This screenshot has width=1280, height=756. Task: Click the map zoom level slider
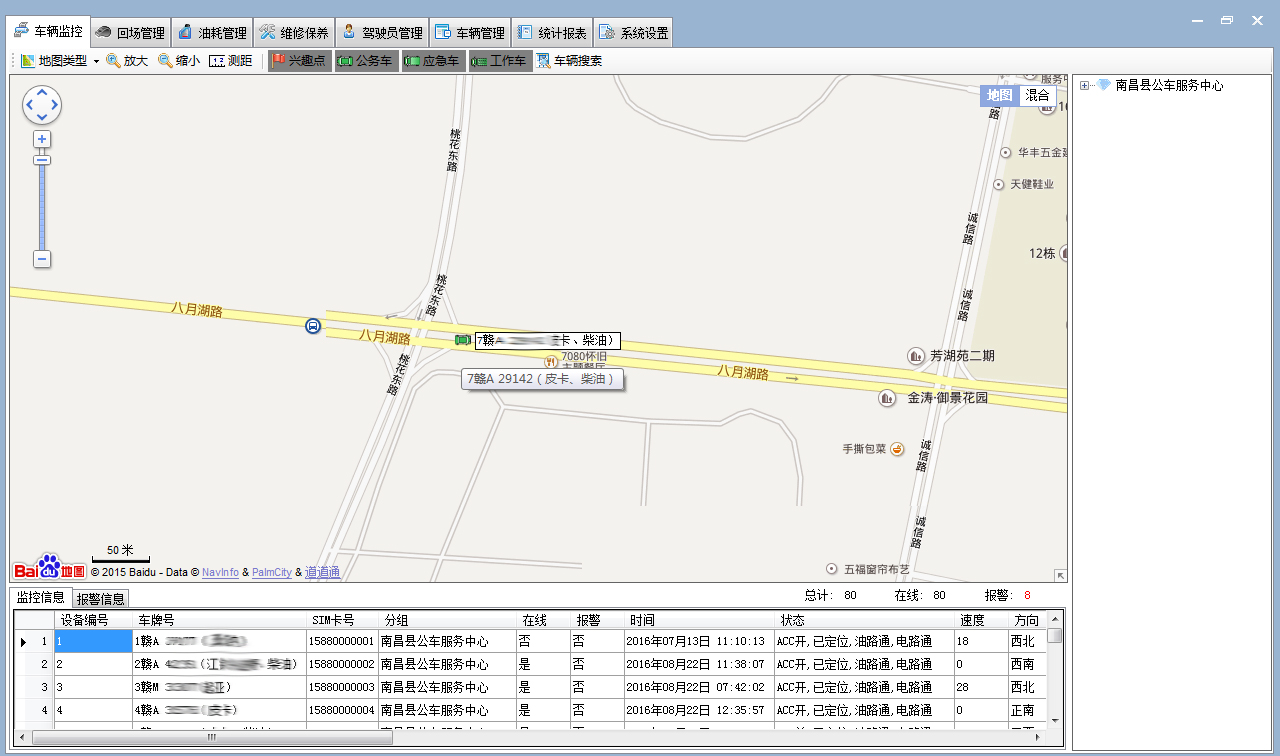click(x=42, y=205)
